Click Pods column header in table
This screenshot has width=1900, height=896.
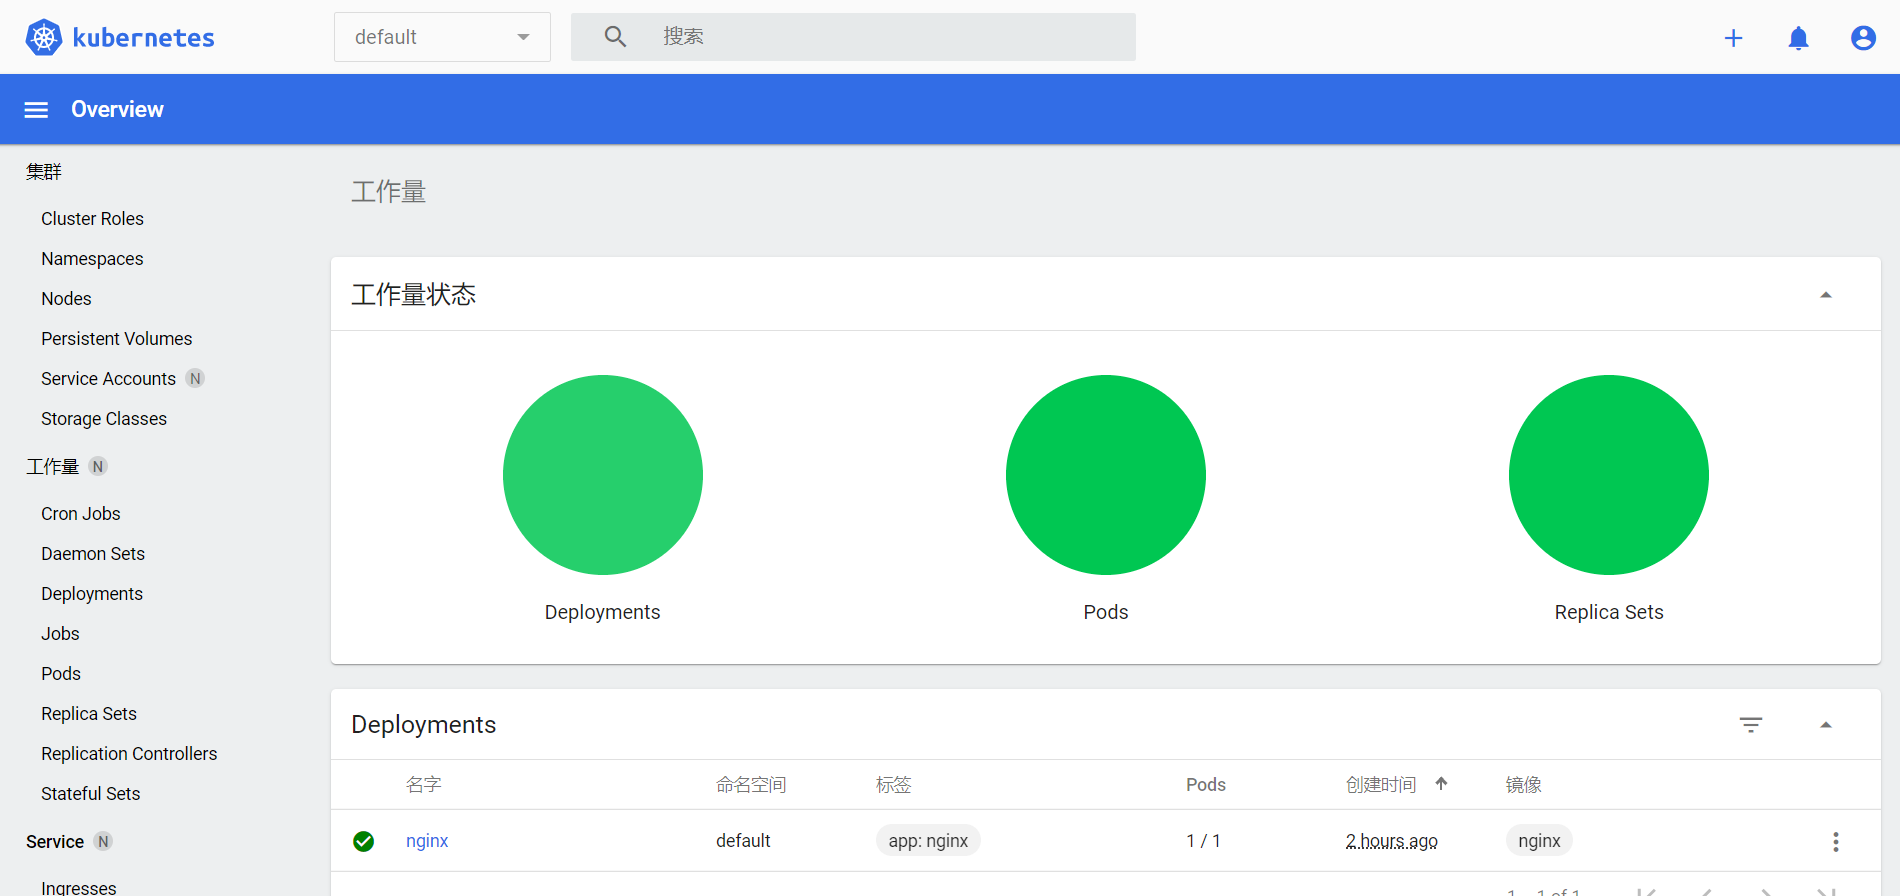pyautogui.click(x=1206, y=785)
